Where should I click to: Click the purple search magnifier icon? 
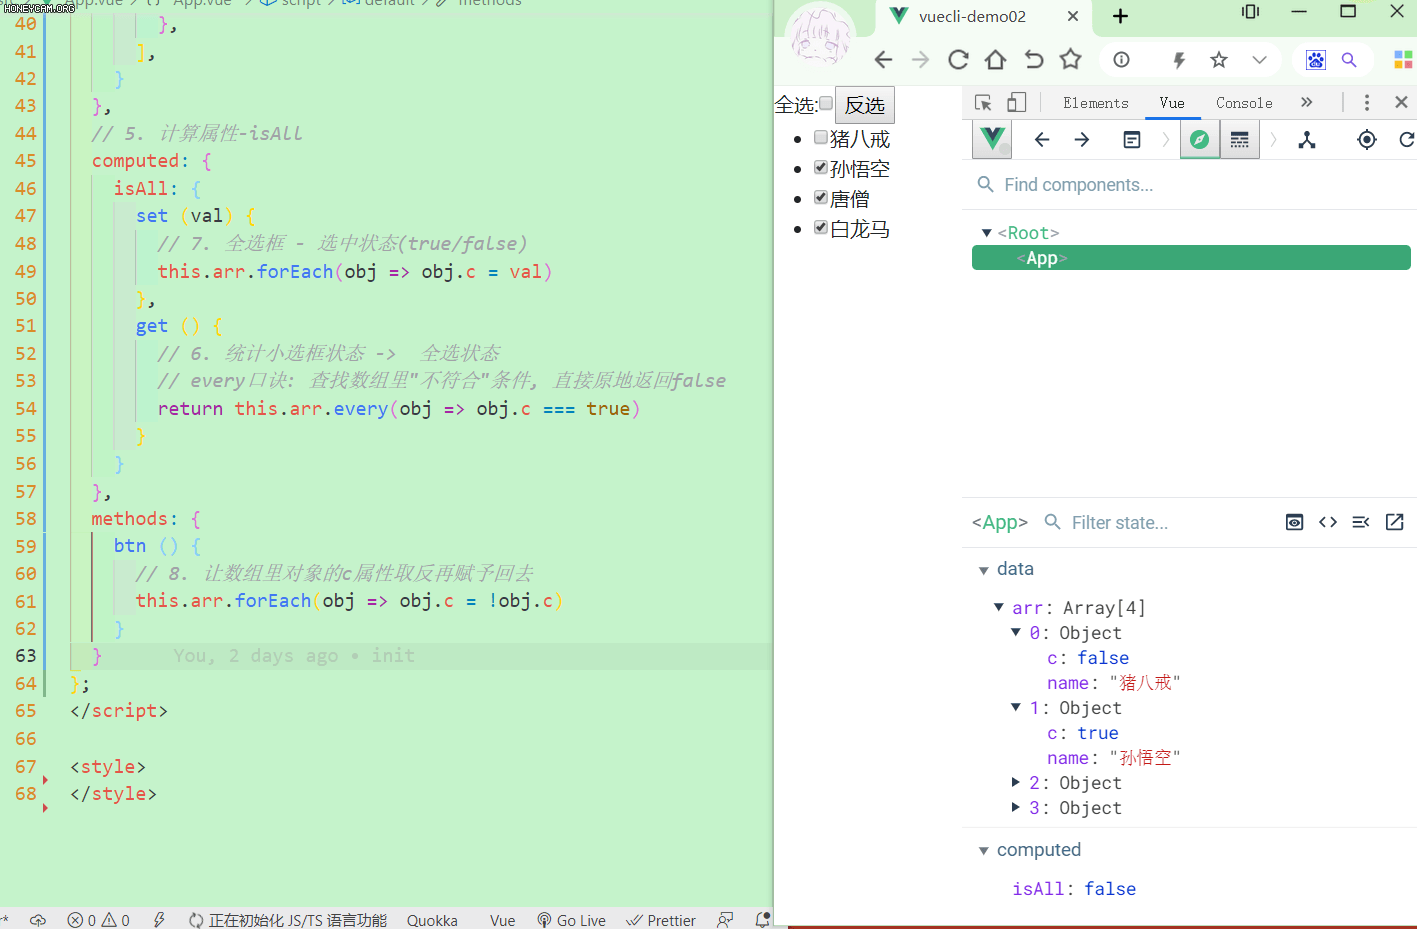[1349, 60]
